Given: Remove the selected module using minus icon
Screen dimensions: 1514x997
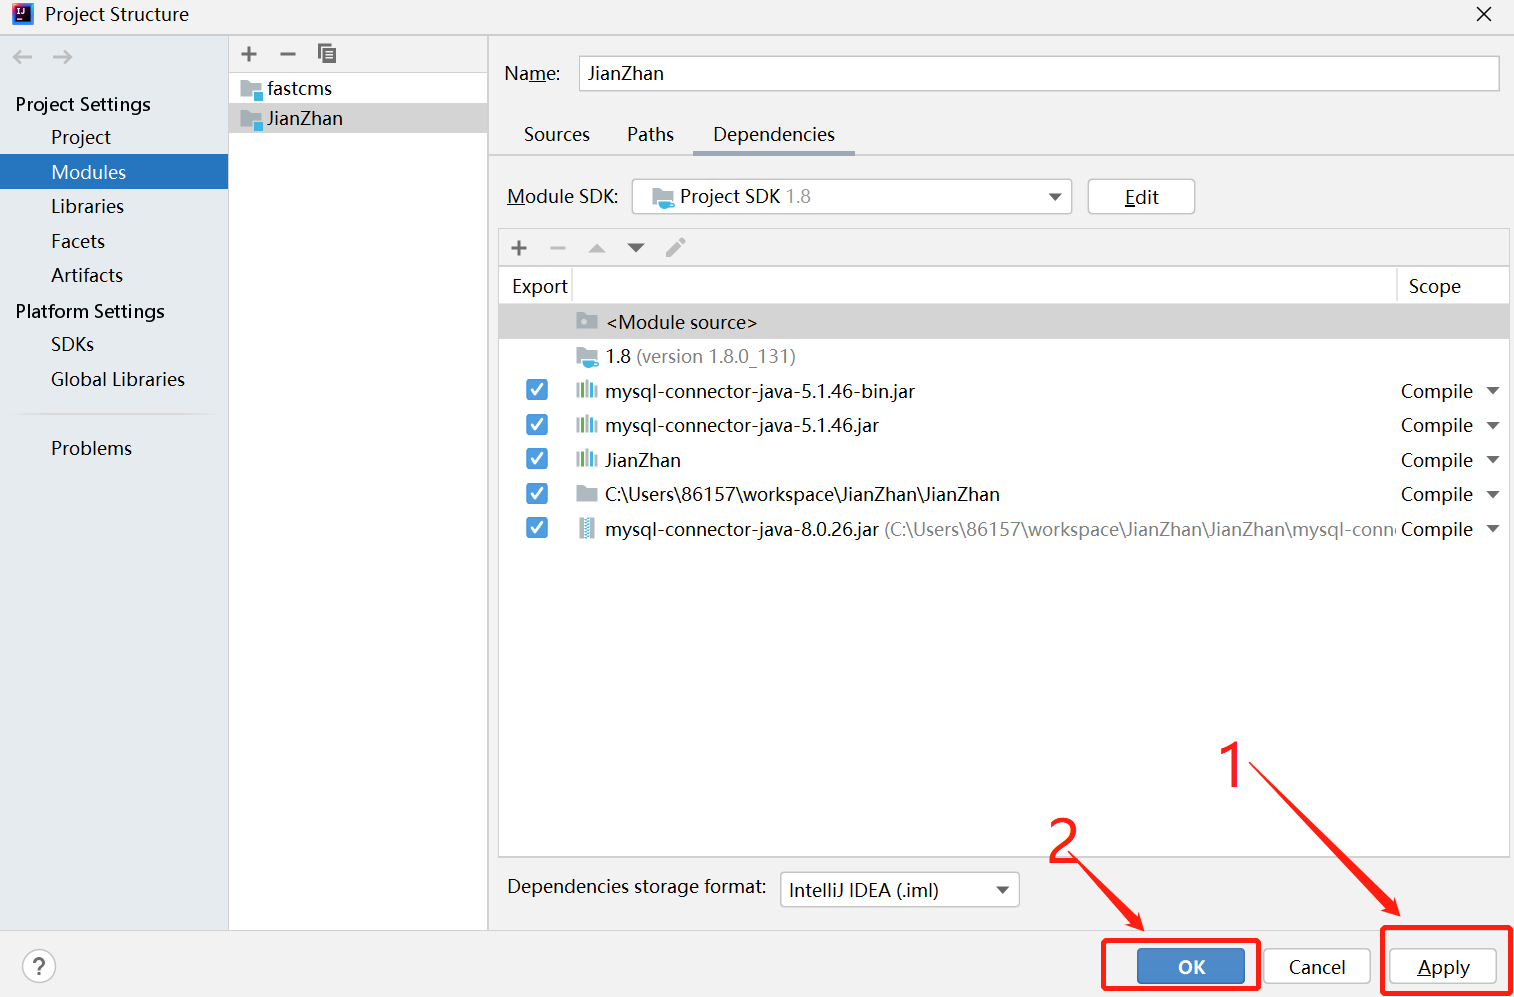Looking at the screenshot, I should pos(287,53).
